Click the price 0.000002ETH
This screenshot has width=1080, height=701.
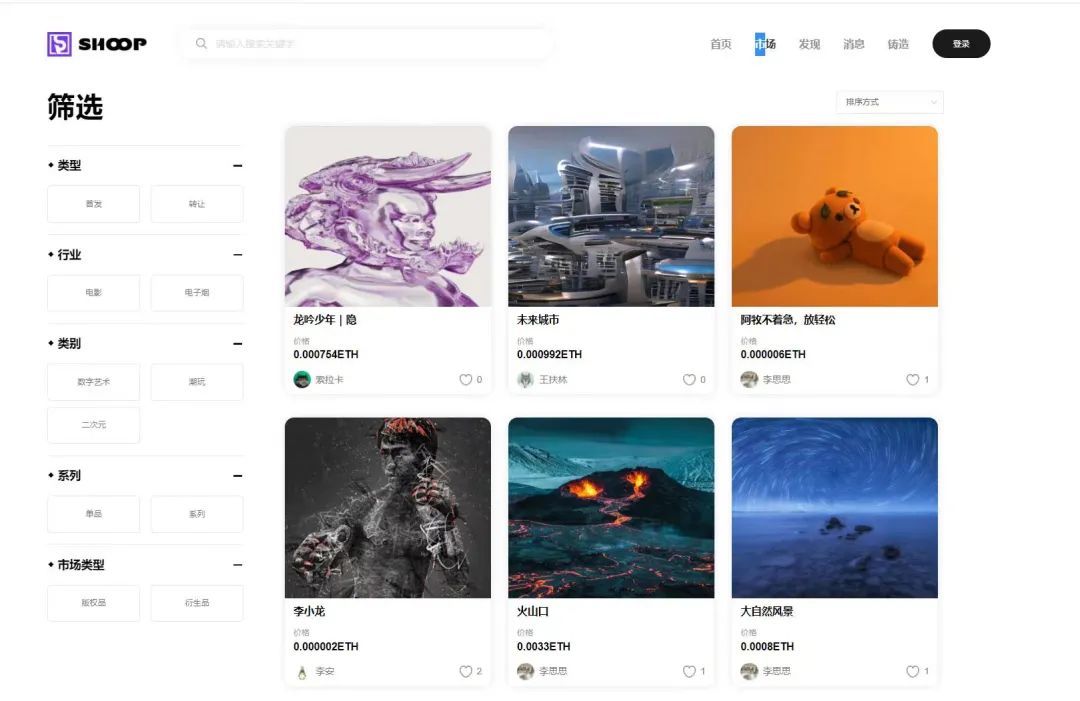click(326, 647)
